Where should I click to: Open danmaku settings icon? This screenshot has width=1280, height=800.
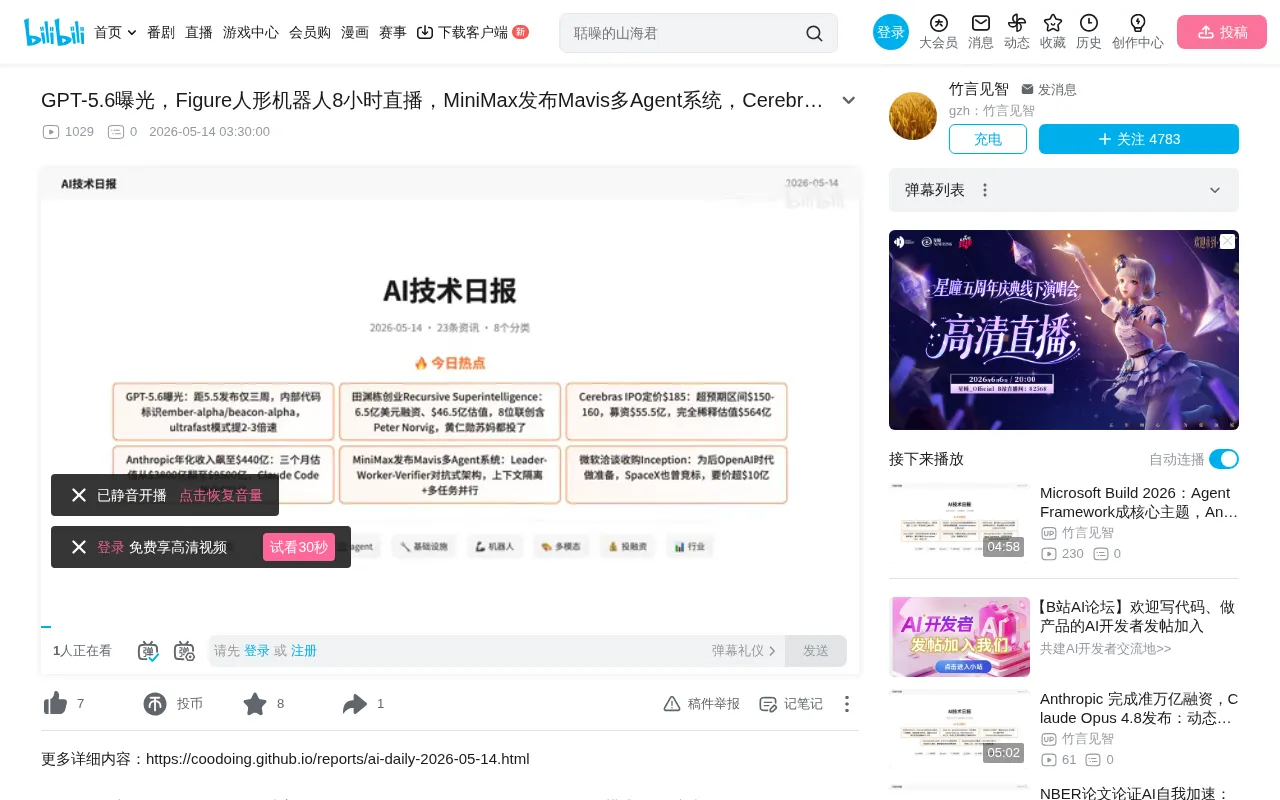coord(184,651)
